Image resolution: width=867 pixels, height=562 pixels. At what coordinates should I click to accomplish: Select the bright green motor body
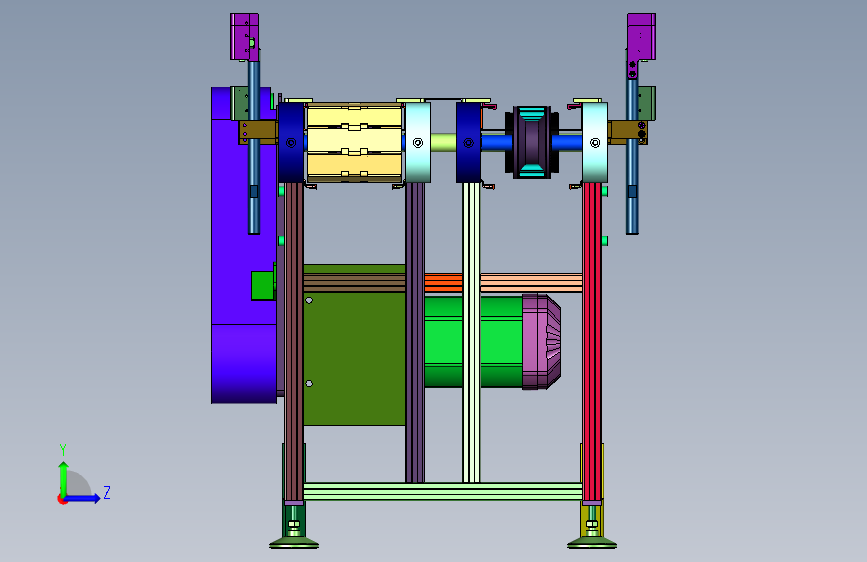coord(473,342)
